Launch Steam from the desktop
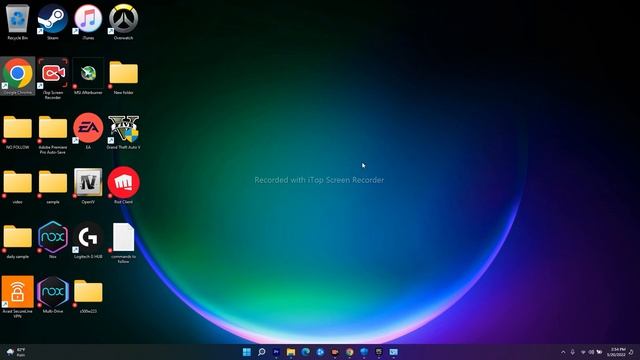640x360 pixels. pyautogui.click(x=53, y=22)
